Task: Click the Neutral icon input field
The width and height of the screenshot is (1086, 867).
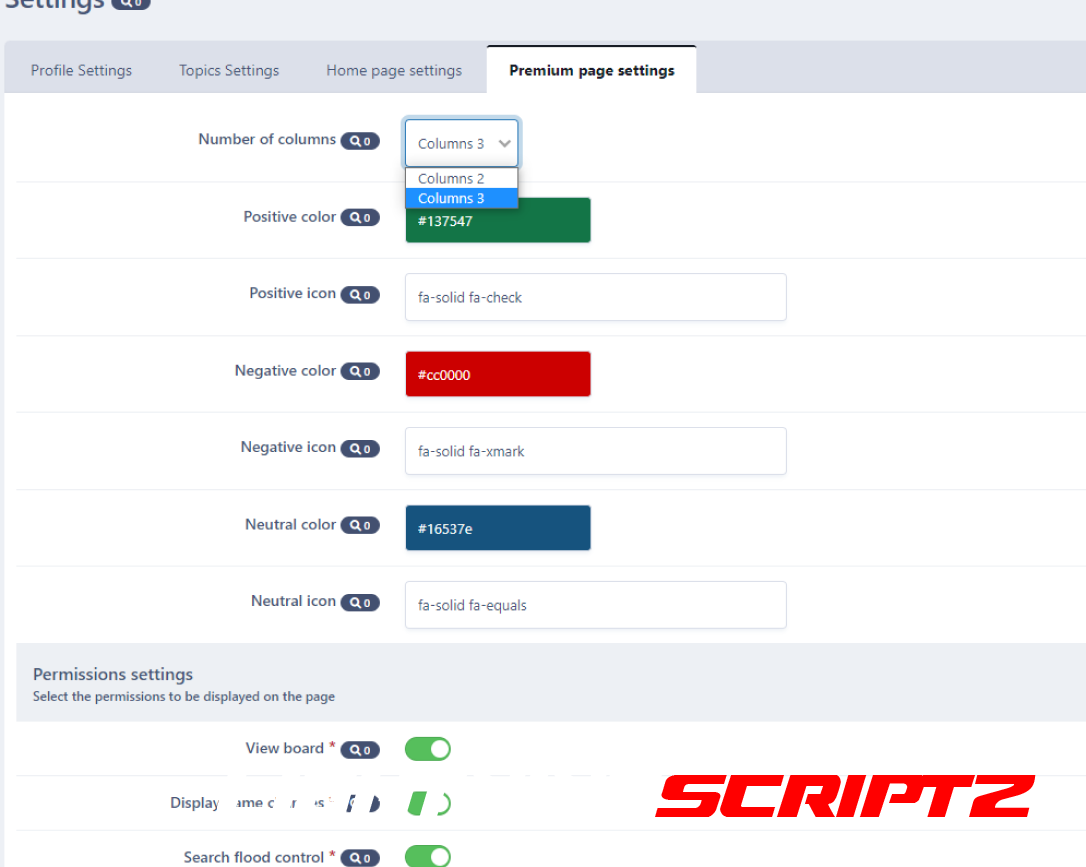Action: click(x=595, y=605)
